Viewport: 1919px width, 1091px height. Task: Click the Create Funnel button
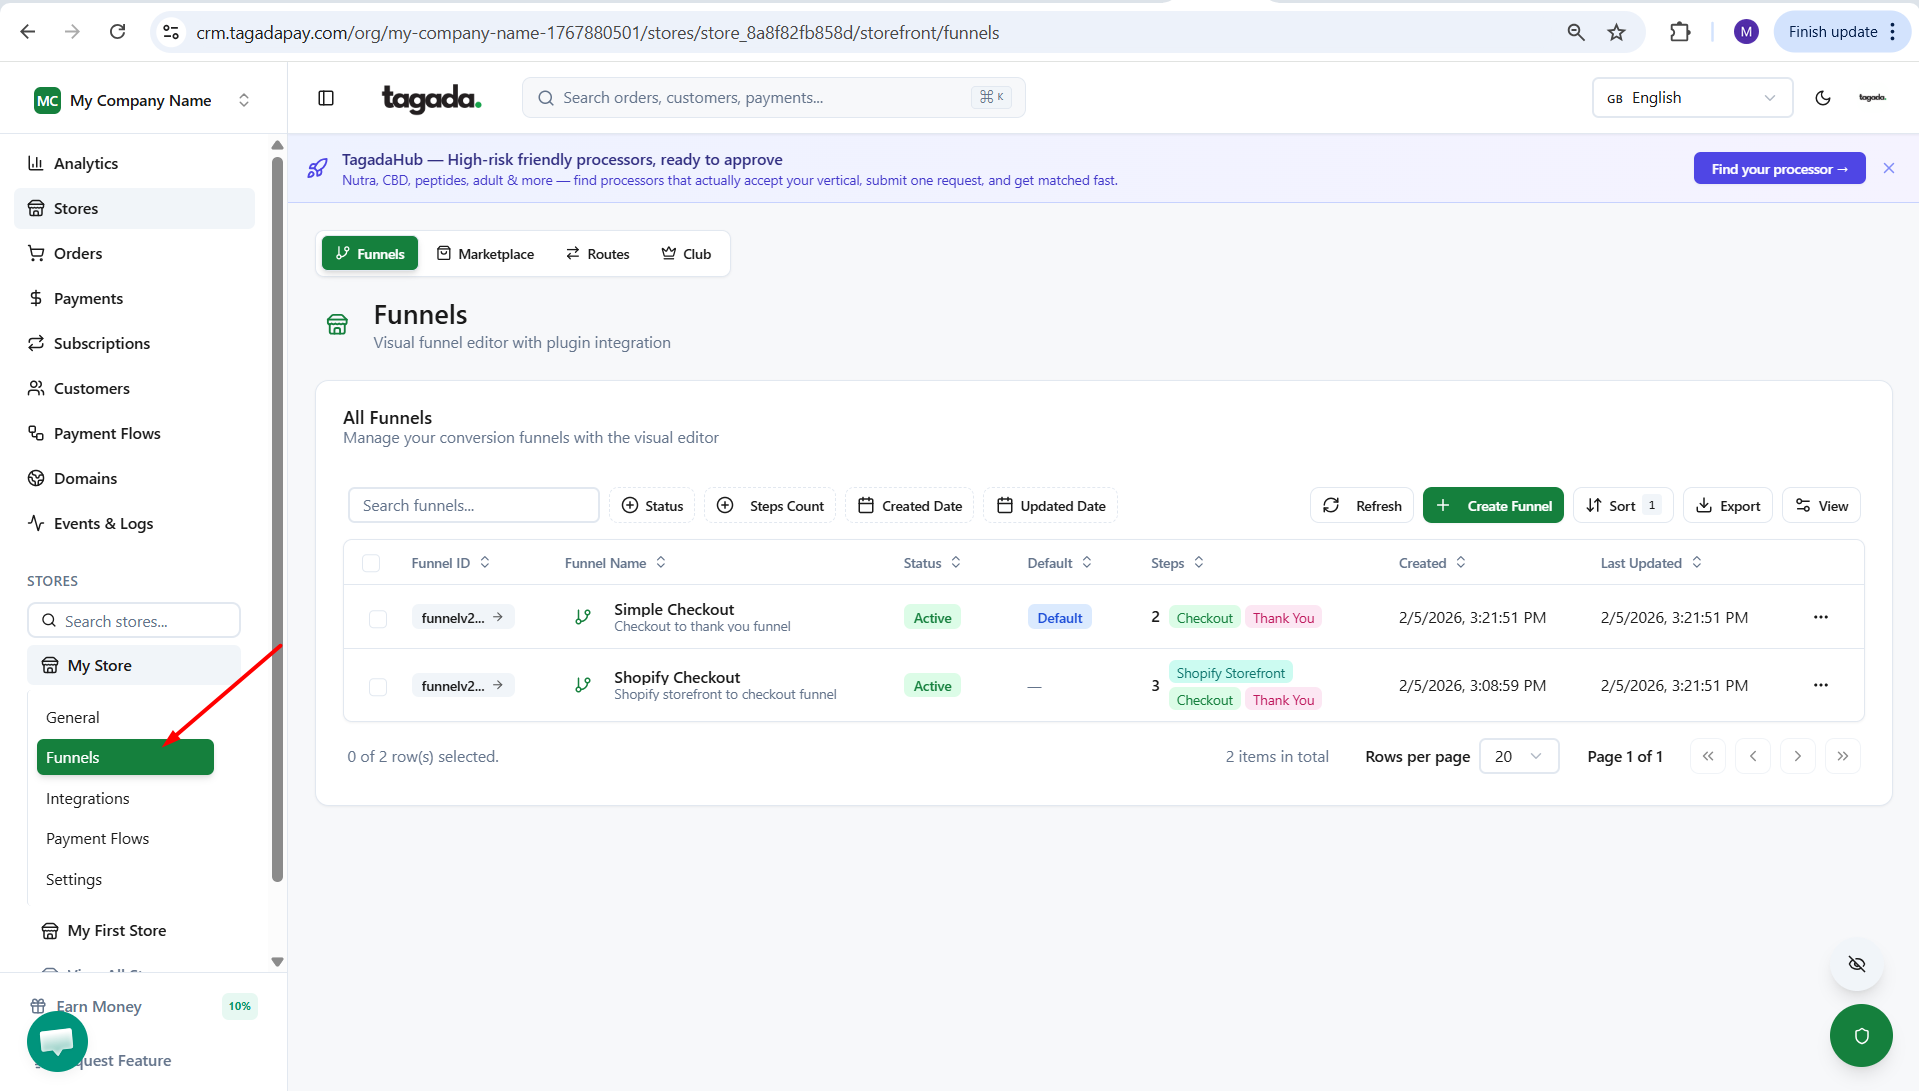click(x=1493, y=506)
